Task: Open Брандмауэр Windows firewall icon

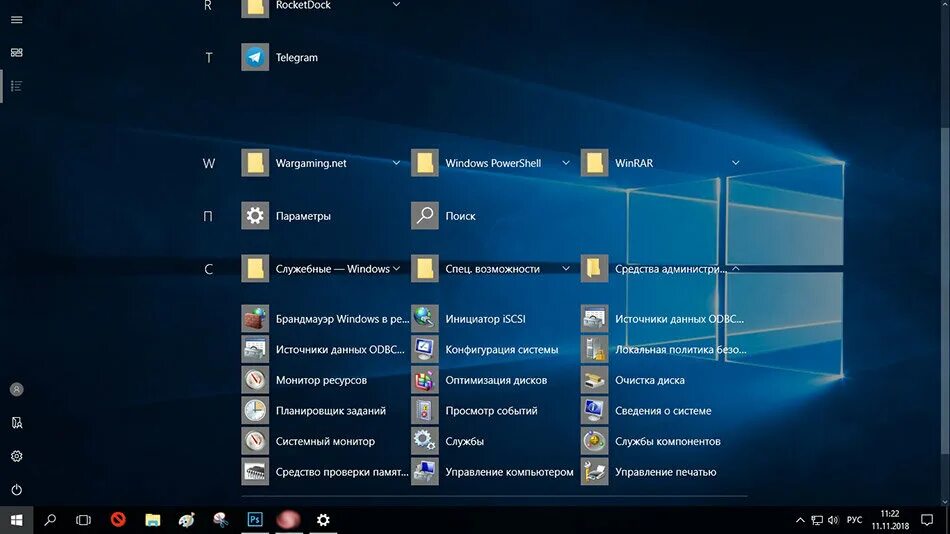Action: (255, 318)
